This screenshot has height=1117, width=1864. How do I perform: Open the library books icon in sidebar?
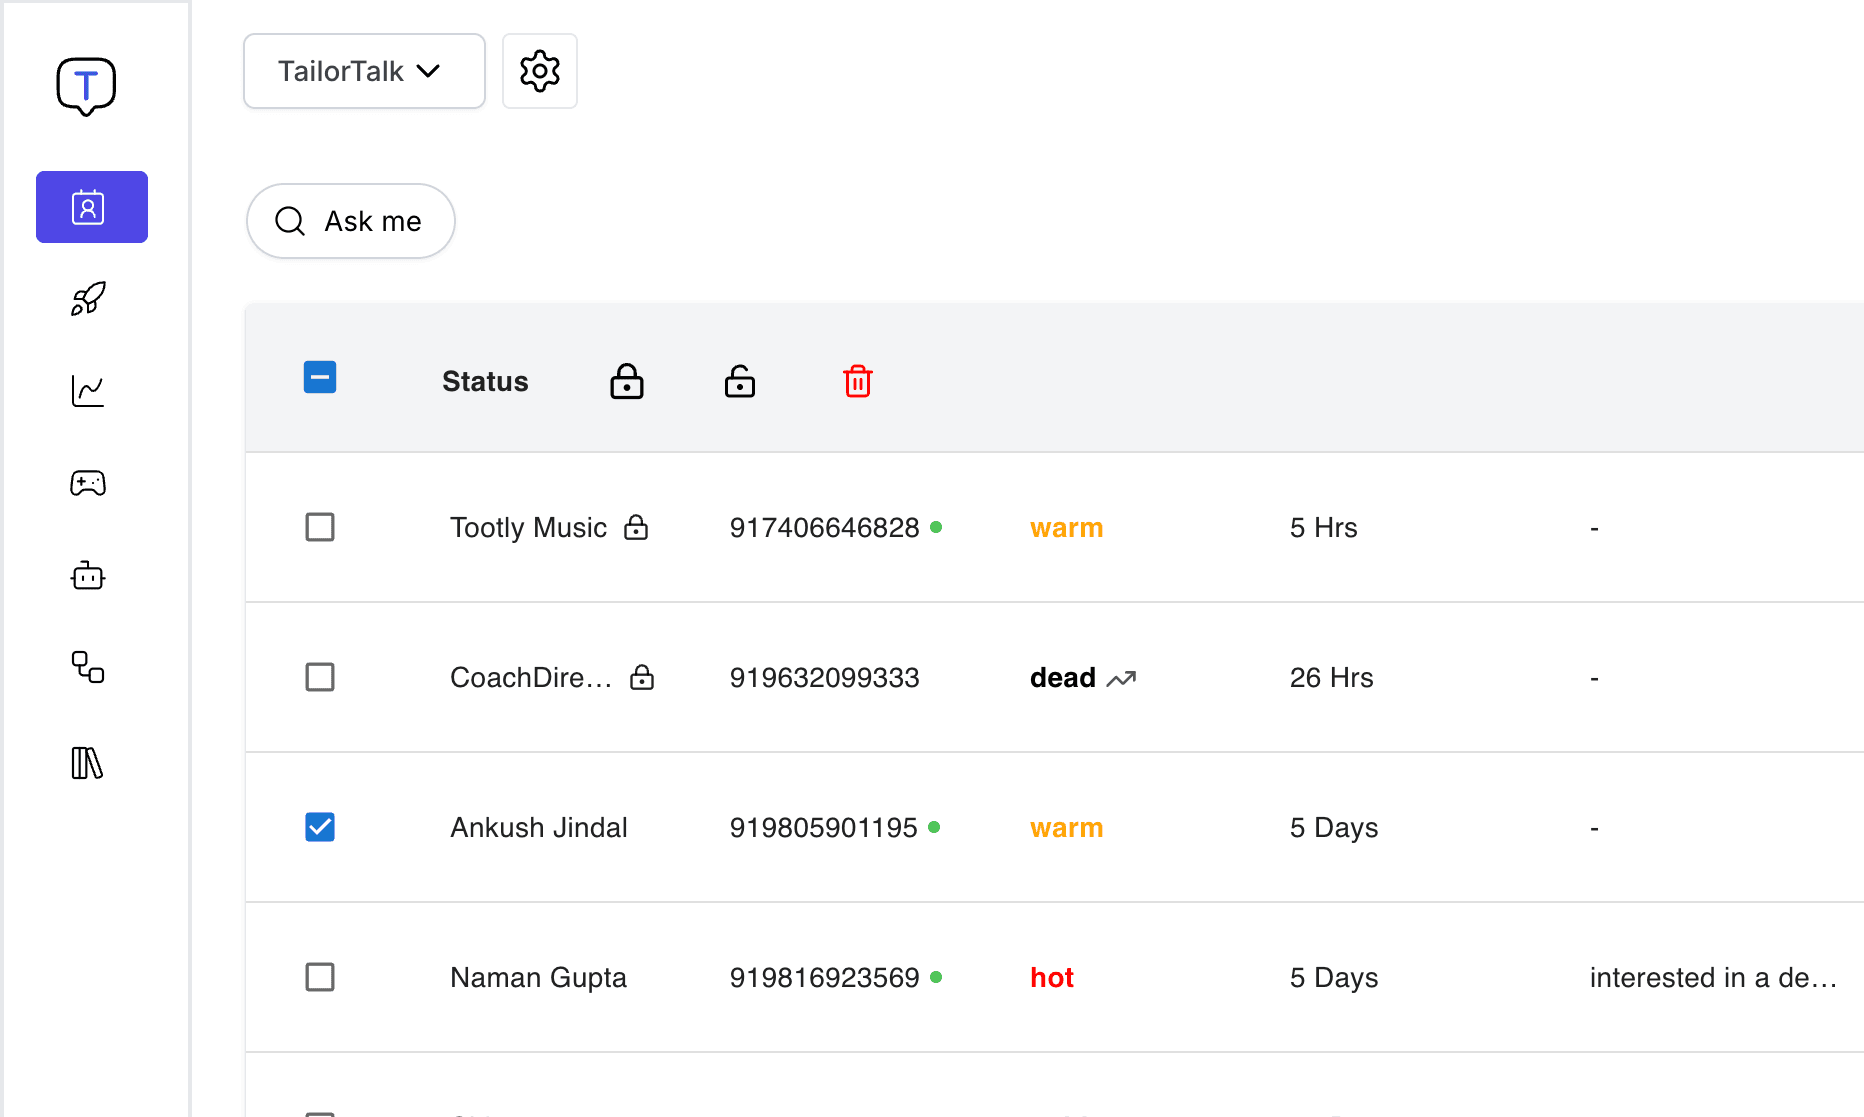pyautogui.click(x=88, y=763)
